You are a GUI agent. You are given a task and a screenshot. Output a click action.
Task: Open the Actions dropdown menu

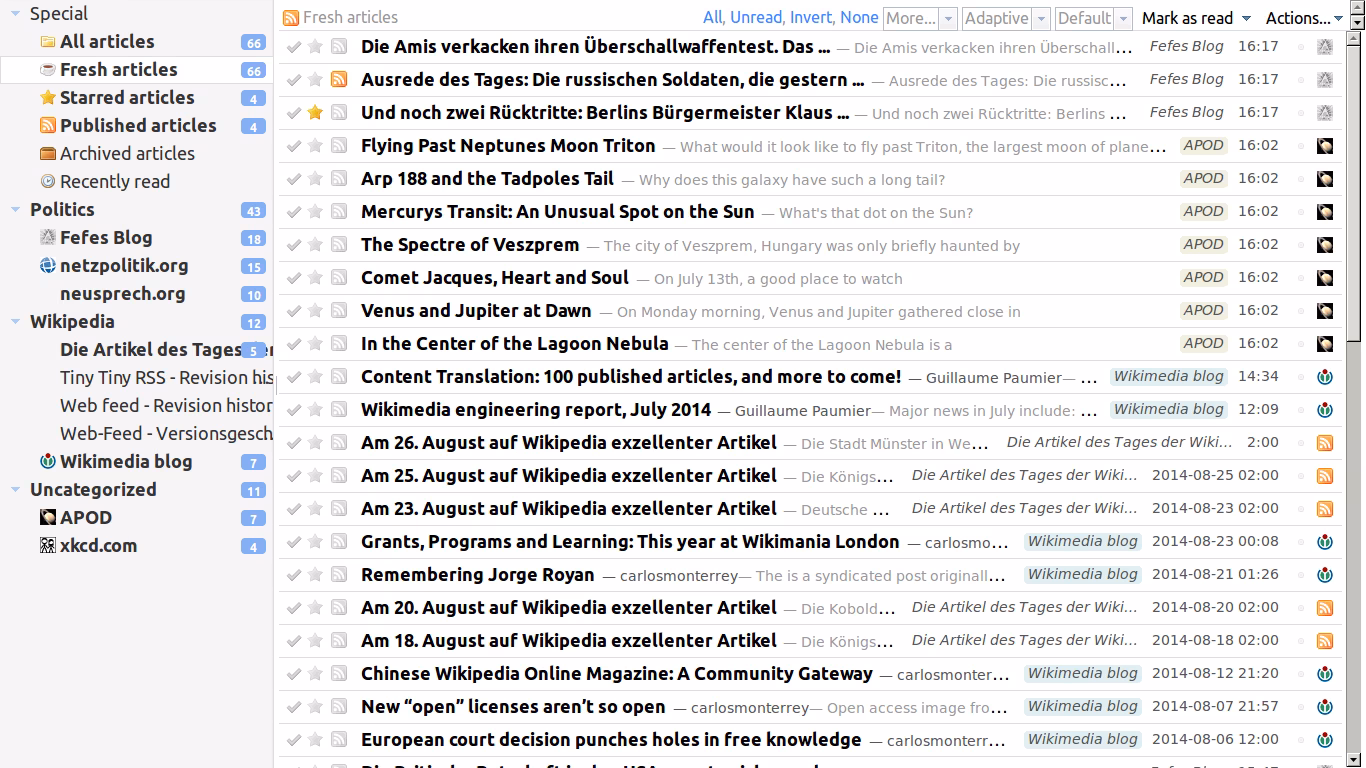pos(1305,18)
